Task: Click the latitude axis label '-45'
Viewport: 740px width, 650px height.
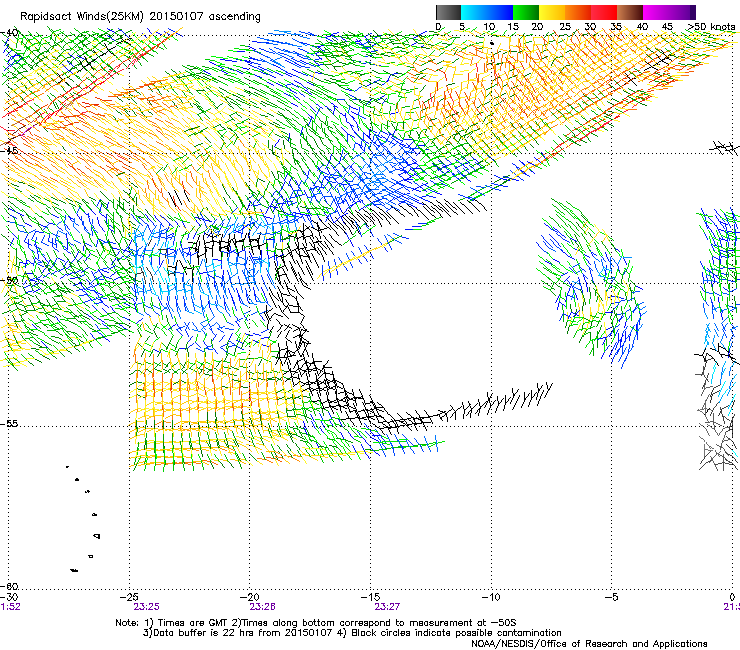Action: tap(10, 151)
